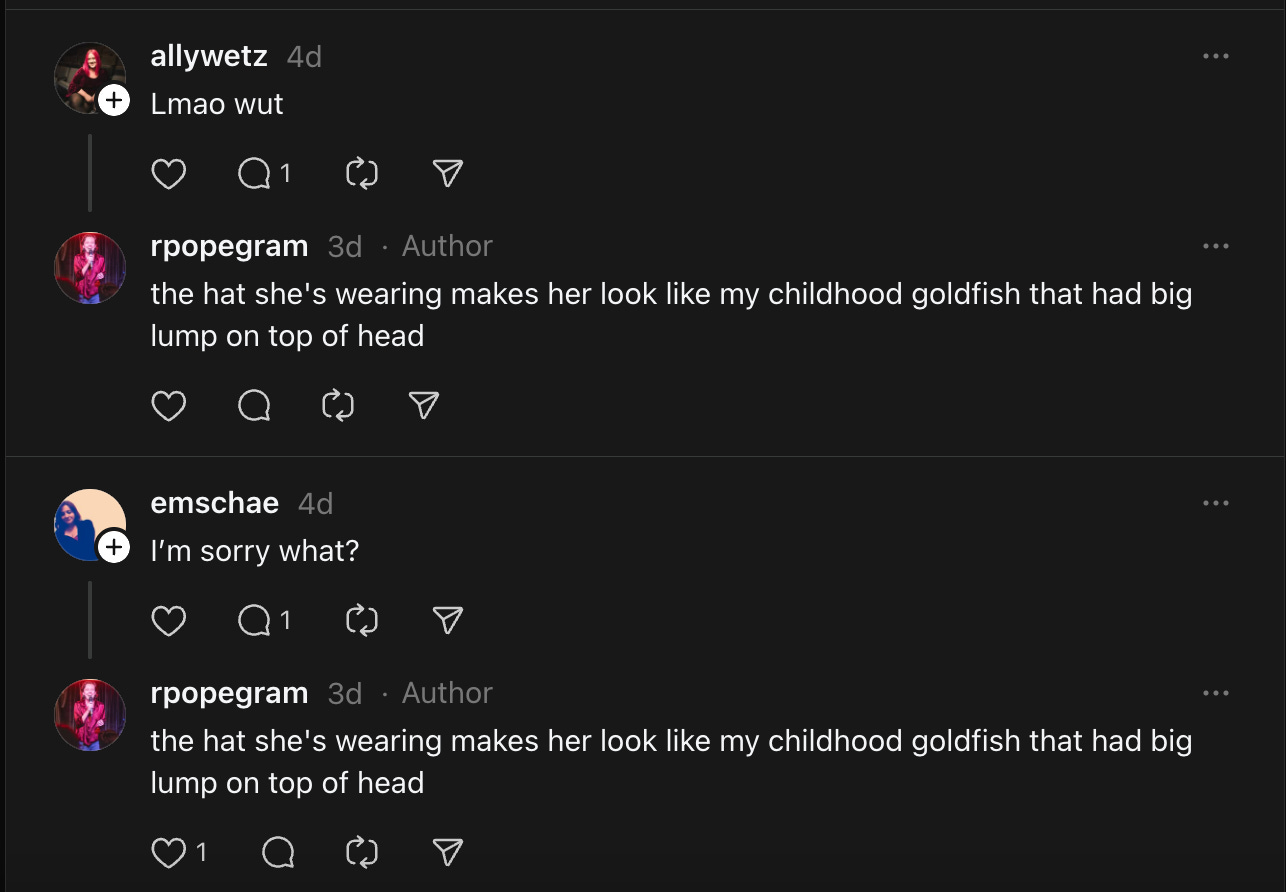Screen dimensions: 1286x892
Task: Reply to rpopegram's first goldfish comment
Action: (255, 405)
